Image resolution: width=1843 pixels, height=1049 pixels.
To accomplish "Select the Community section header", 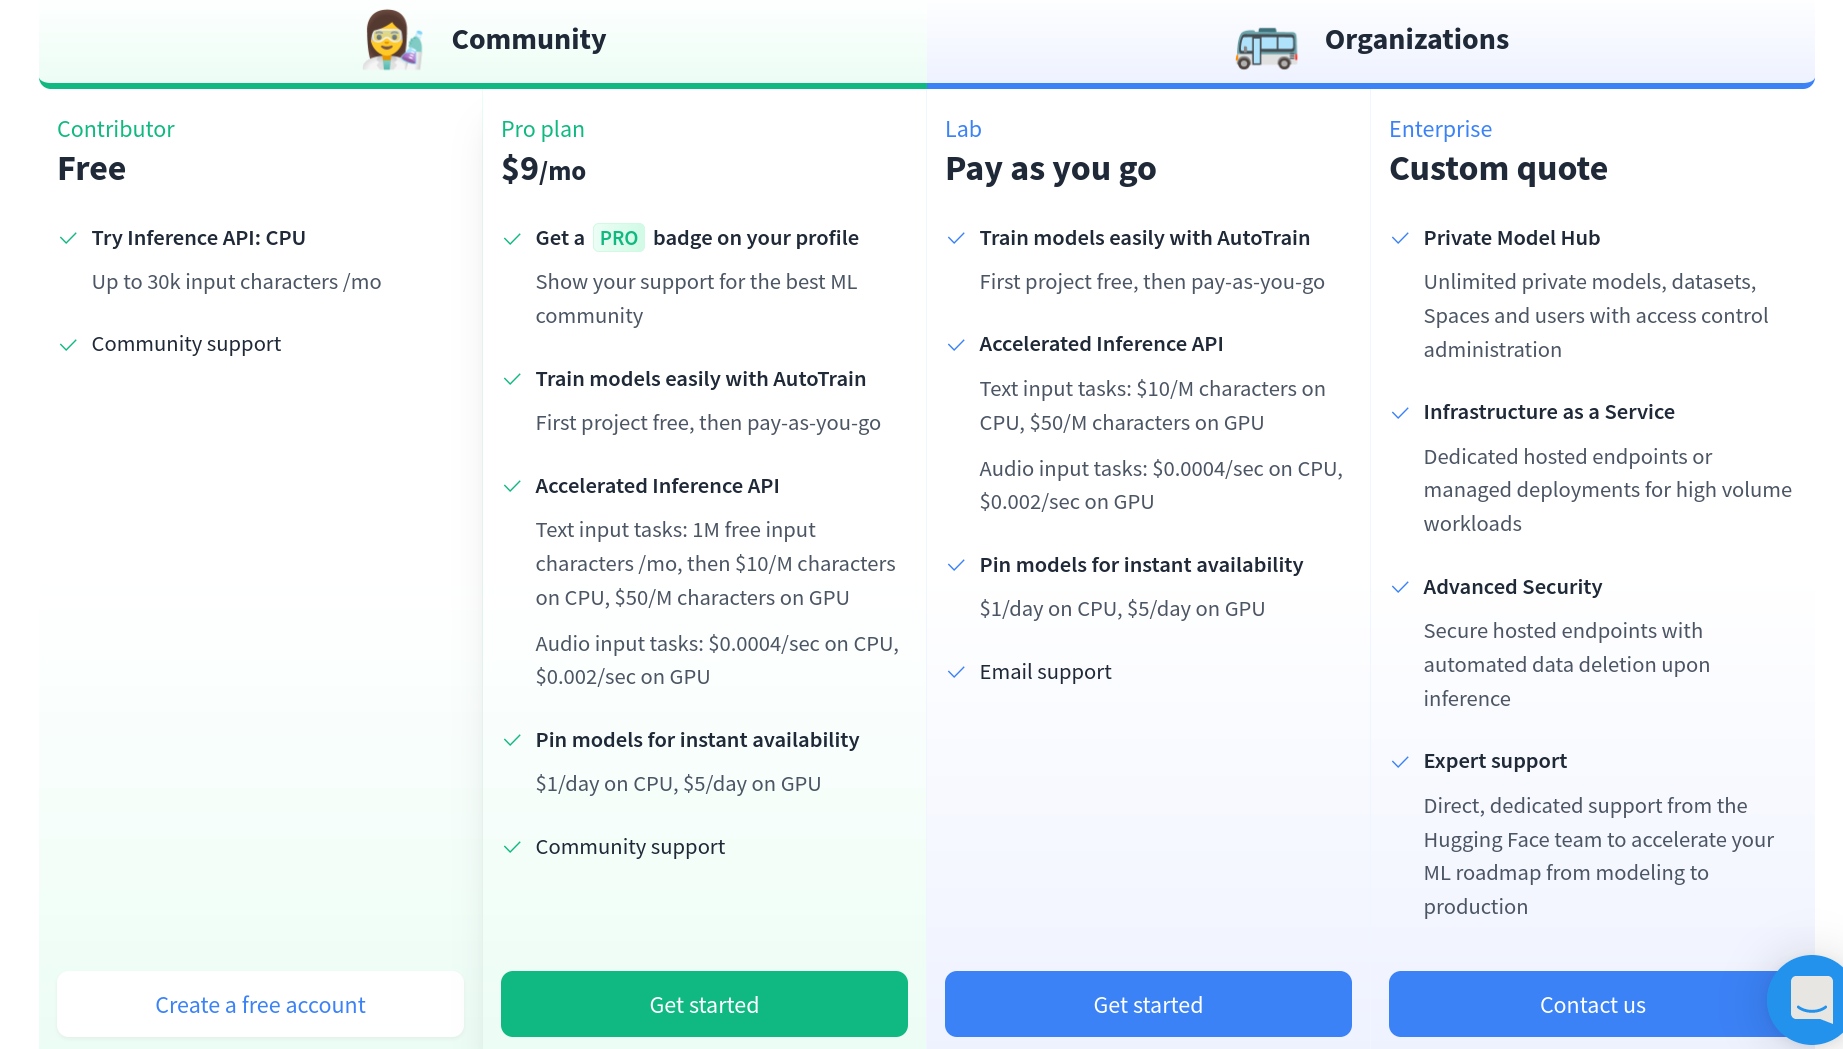I will pos(528,40).
